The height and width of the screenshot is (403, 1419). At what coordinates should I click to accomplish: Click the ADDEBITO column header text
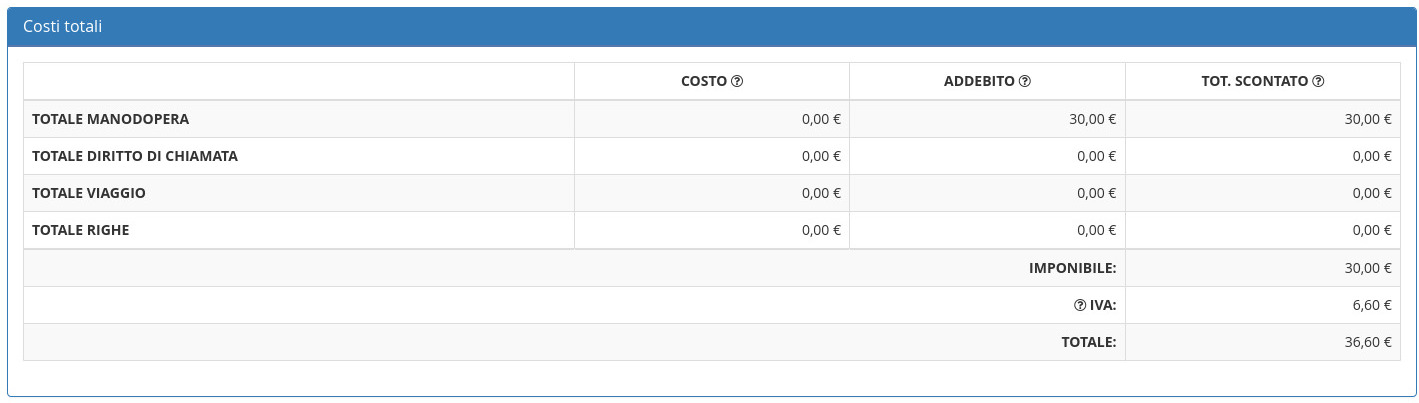979,82
